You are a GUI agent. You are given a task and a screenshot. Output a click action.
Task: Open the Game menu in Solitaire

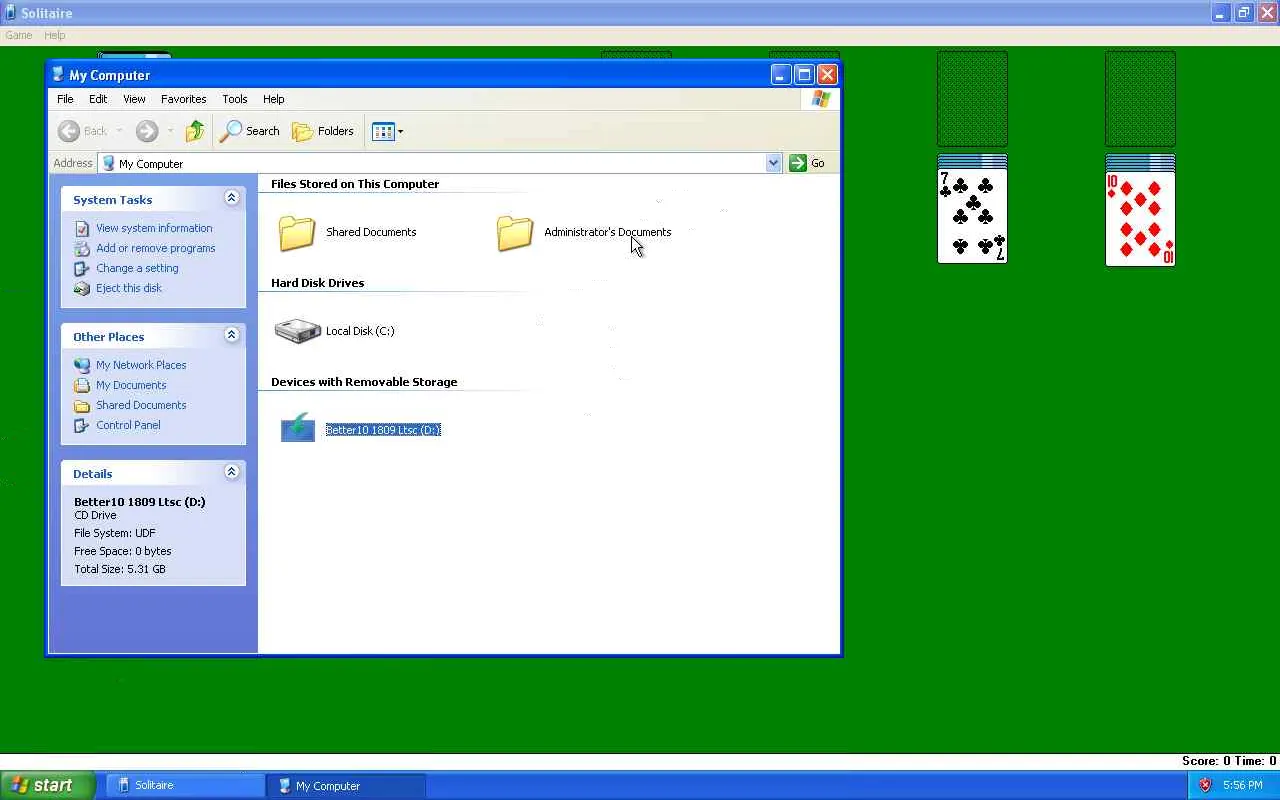point(19,35)
